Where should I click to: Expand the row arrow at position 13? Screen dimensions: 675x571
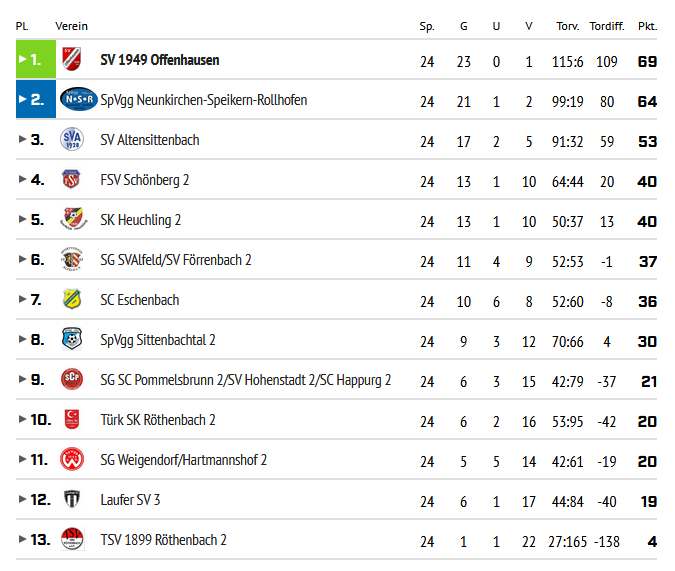click(x=23, y=539)
